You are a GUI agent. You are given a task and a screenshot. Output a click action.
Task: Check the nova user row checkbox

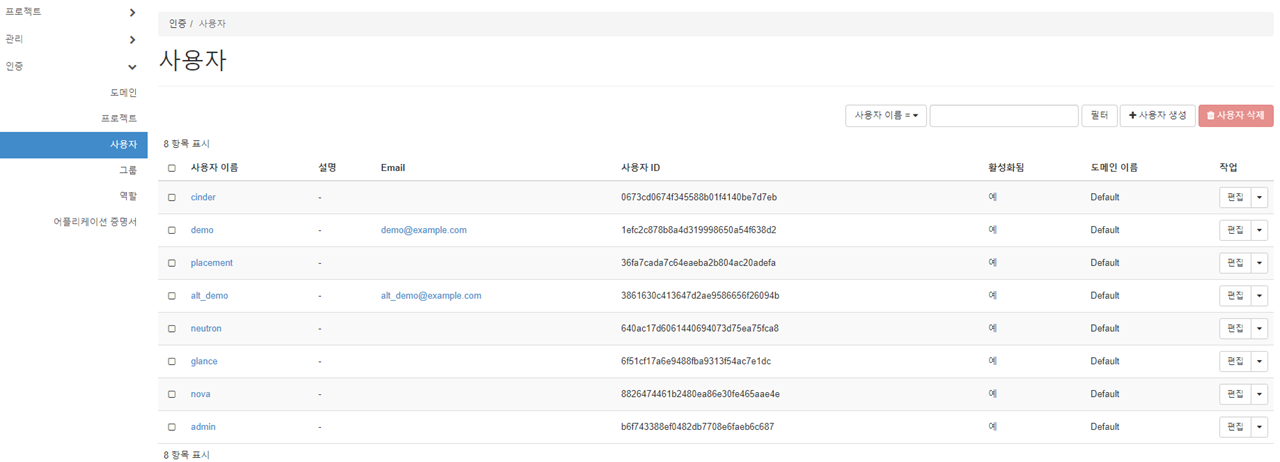(x=172, y=394)
